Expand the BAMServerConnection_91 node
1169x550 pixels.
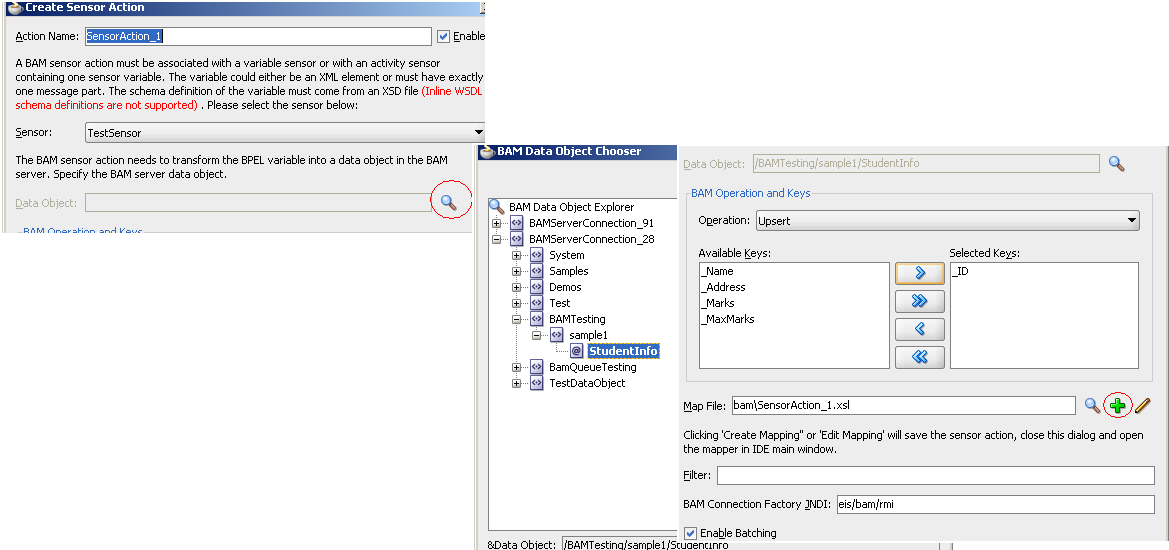(x=497, y=223)
